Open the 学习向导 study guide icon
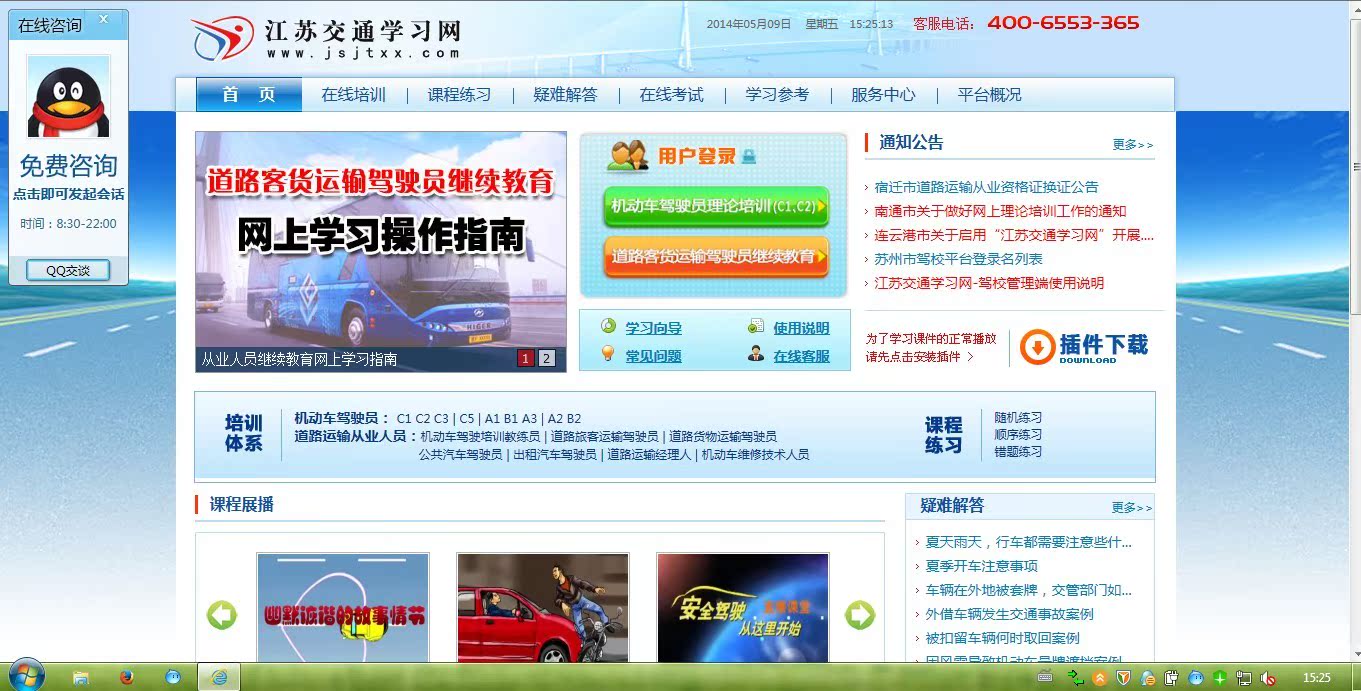The width and height of the screenshot is (1361, 691). pyautogui.click(x=606, y=327)
